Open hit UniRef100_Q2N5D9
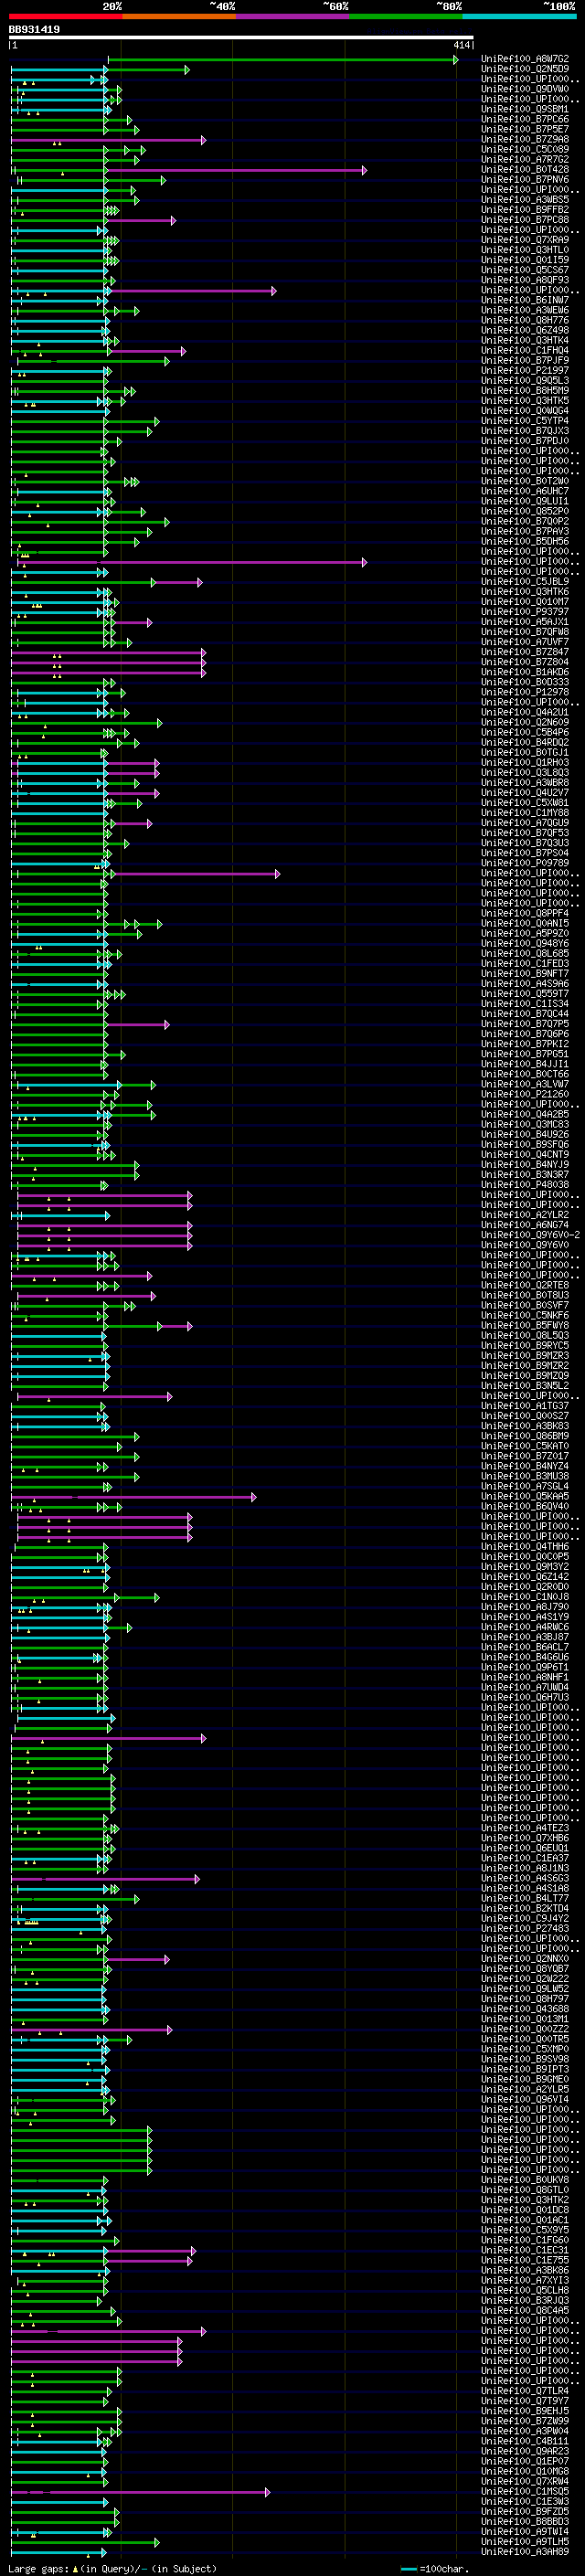Screen dimensions: 585x2576 coord(525,69)
